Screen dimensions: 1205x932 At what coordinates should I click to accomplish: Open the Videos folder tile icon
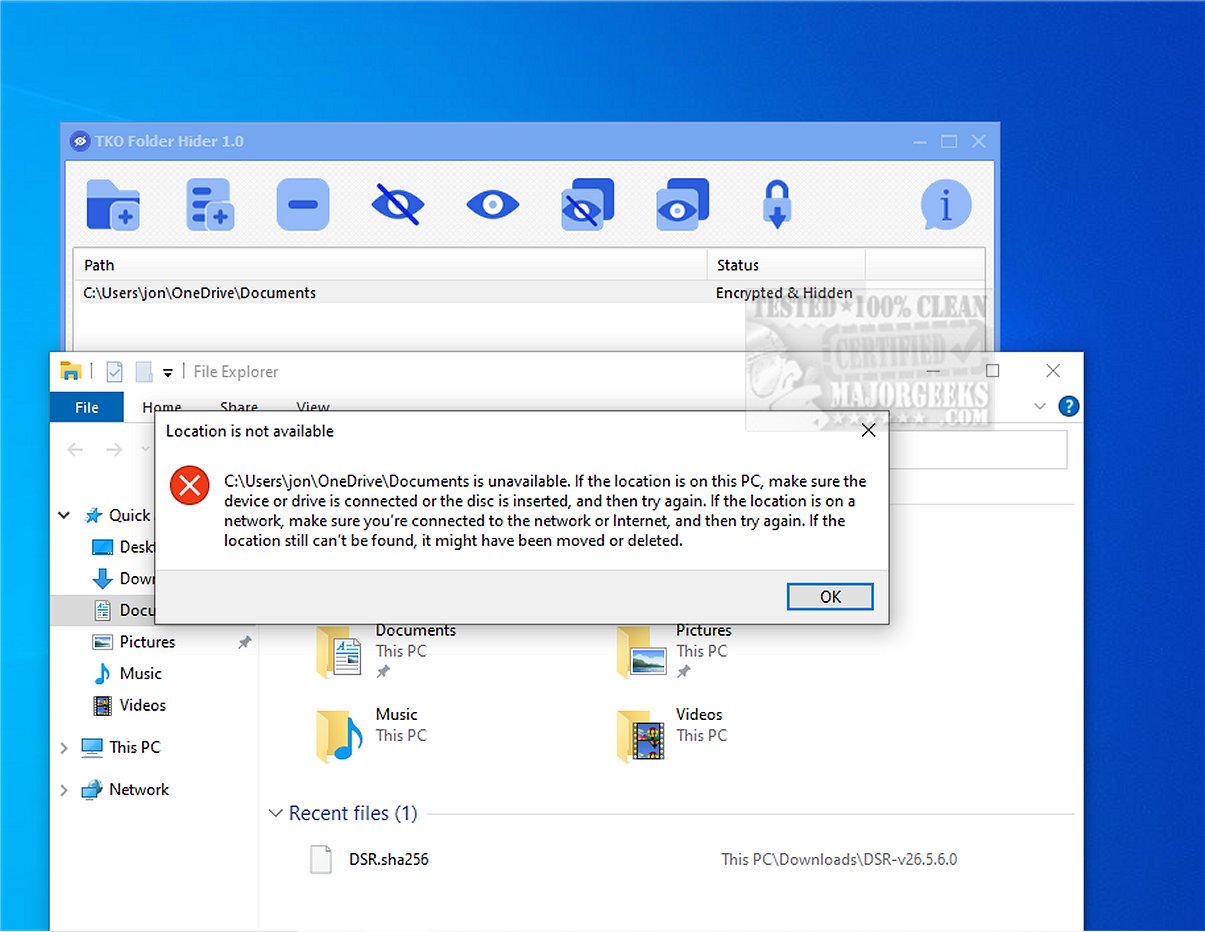[641, 736]
